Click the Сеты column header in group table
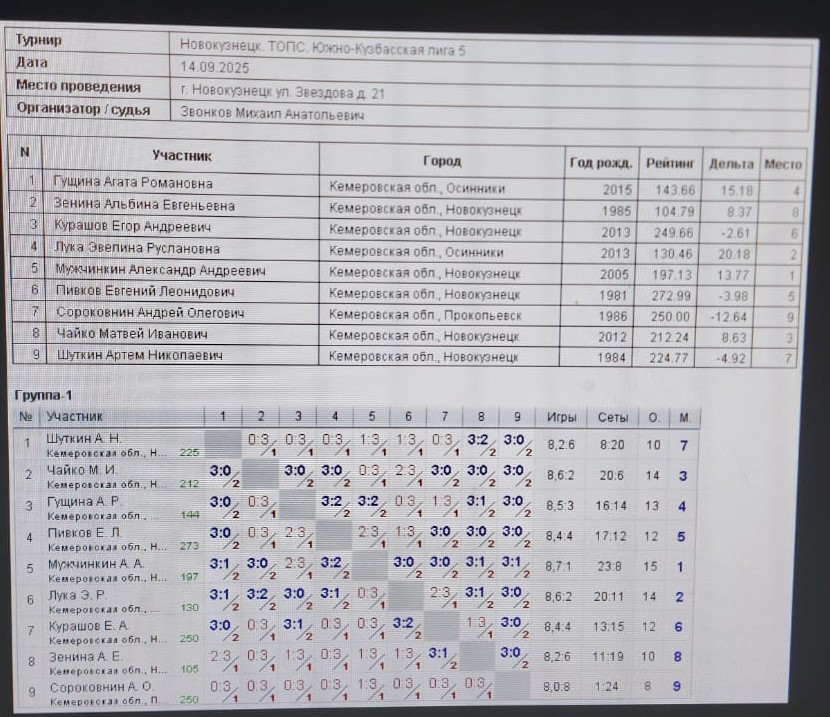Viewport: 830px width, 717px height. [x=613, y=416]
